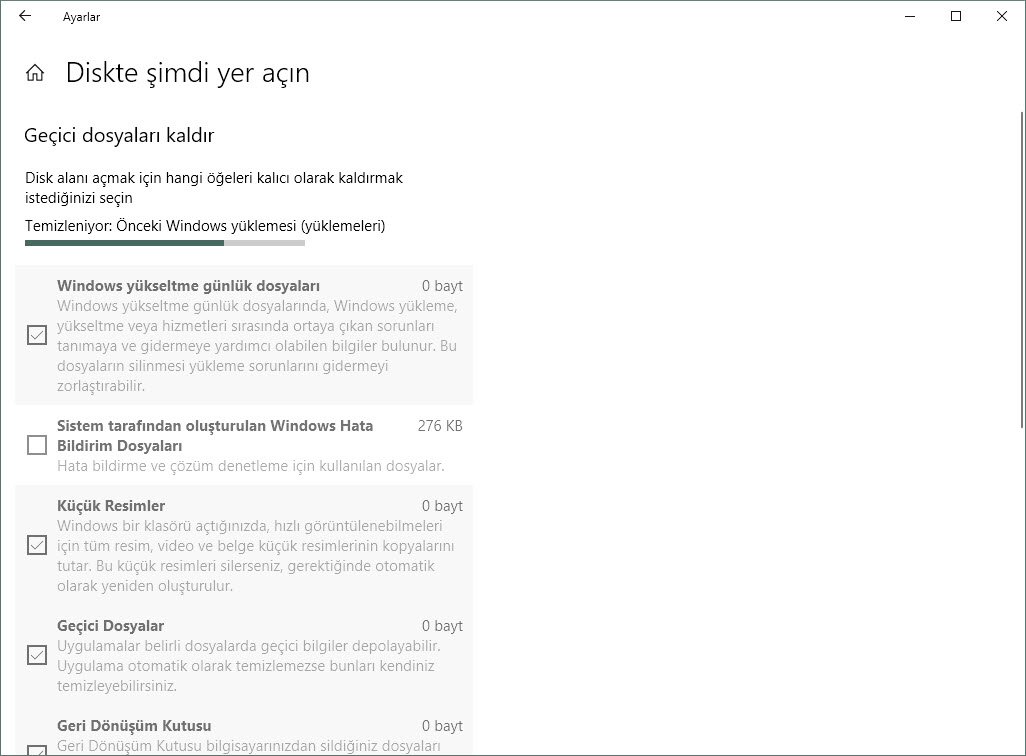
Task: Open Settings home via the house icon
Action: click(35, 72)
